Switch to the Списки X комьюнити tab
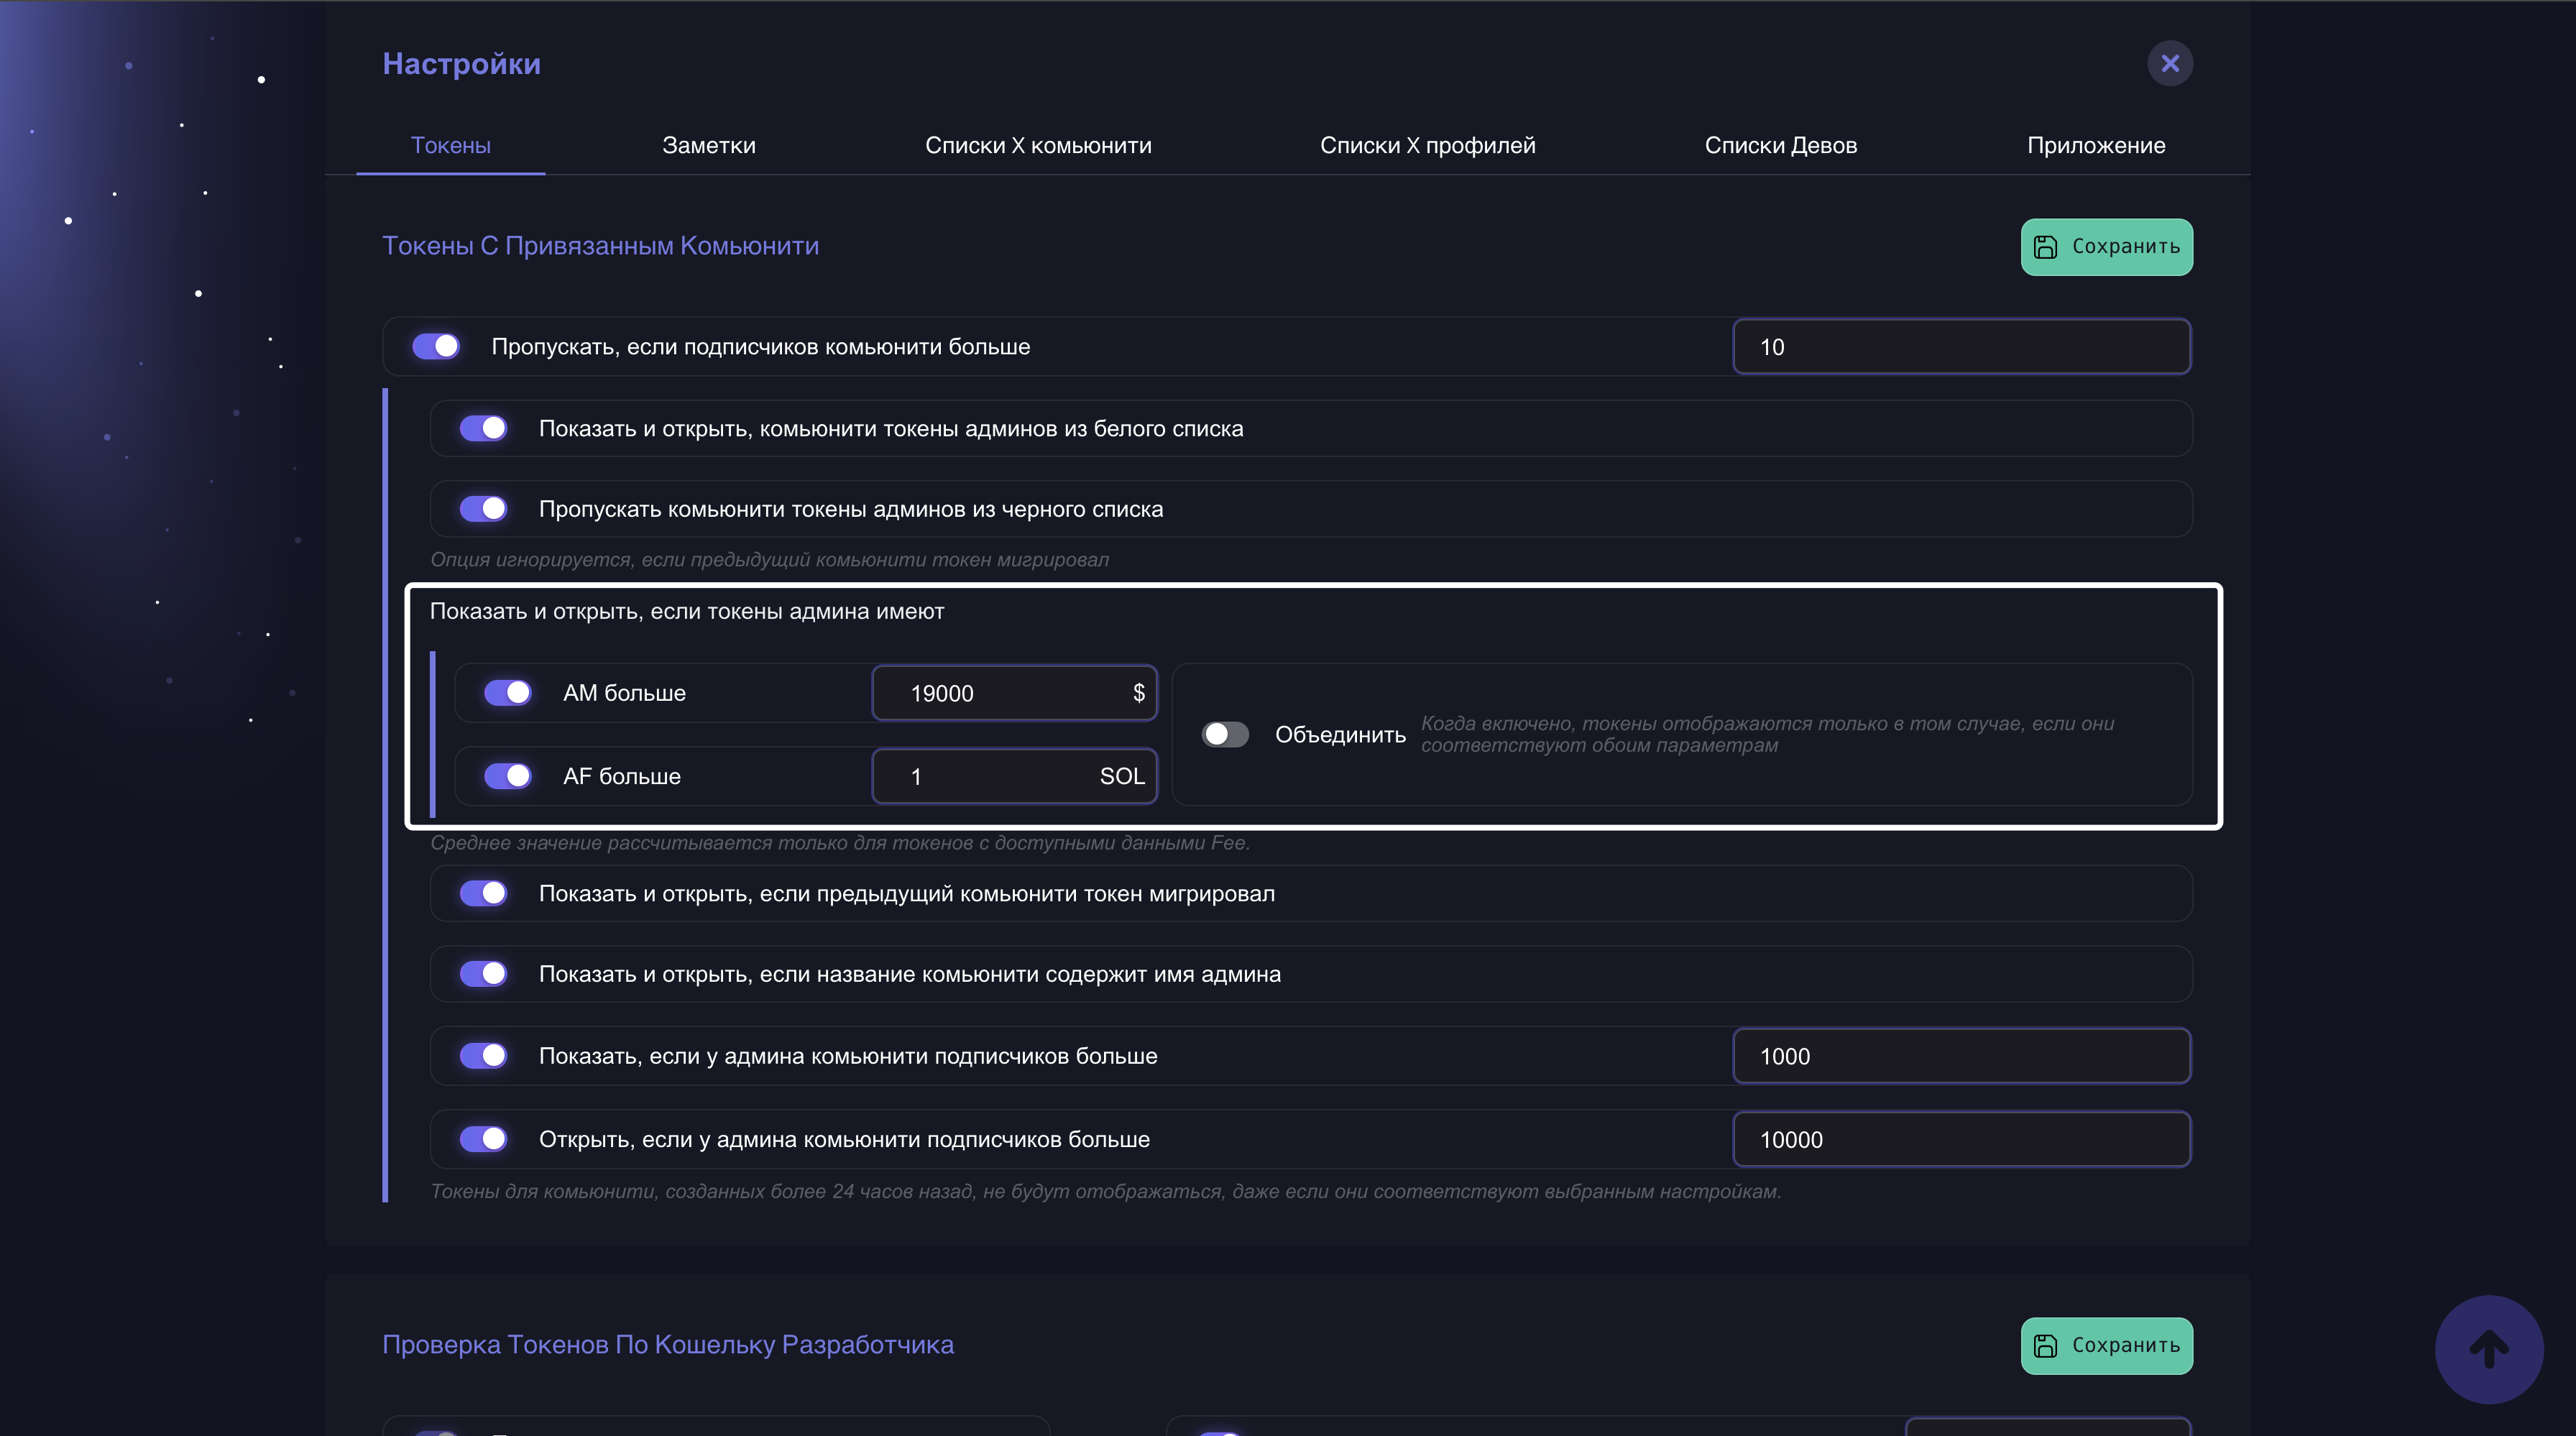 tap(1037, 145)
